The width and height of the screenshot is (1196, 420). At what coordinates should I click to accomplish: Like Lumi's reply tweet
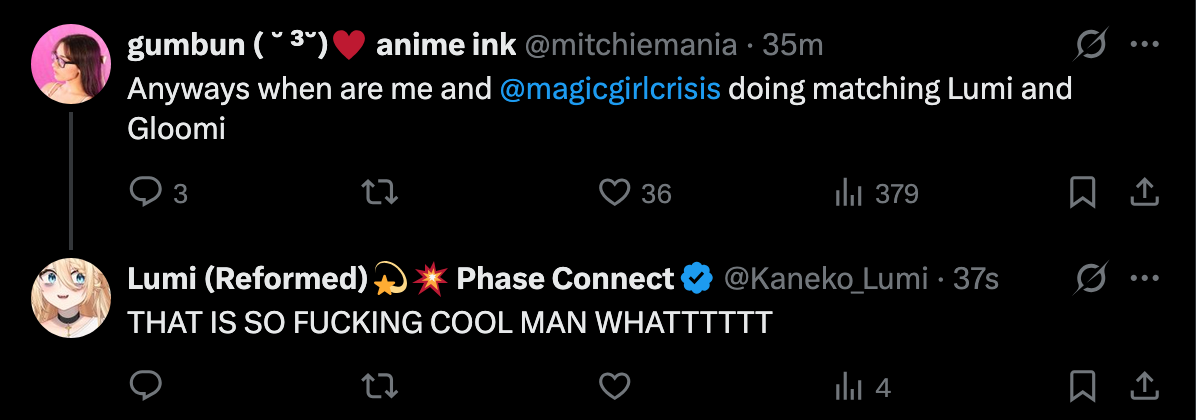pyautogui.click(x=613, y=385)
